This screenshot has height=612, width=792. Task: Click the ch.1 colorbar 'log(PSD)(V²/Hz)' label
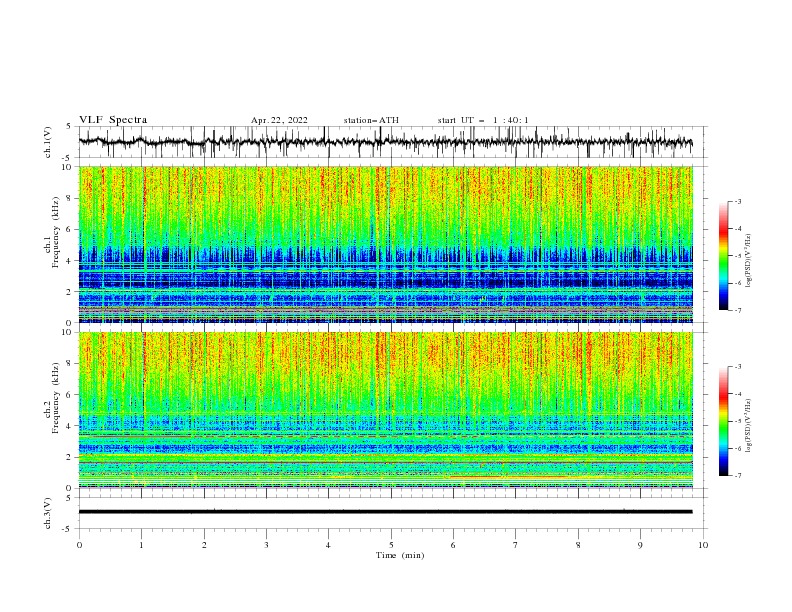748,260
